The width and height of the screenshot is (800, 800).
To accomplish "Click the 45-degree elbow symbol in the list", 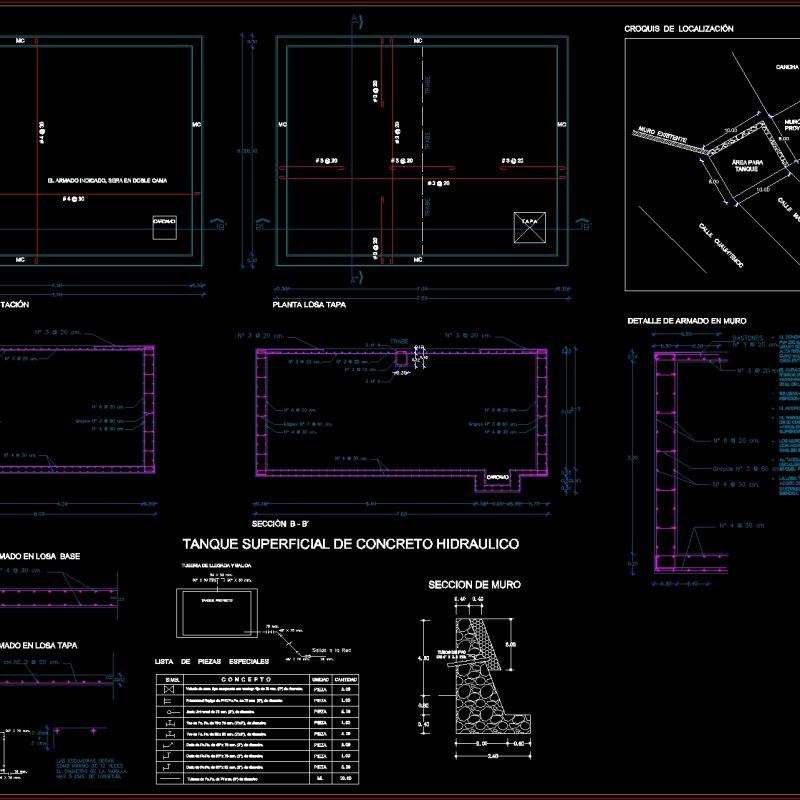I will 168,744.
